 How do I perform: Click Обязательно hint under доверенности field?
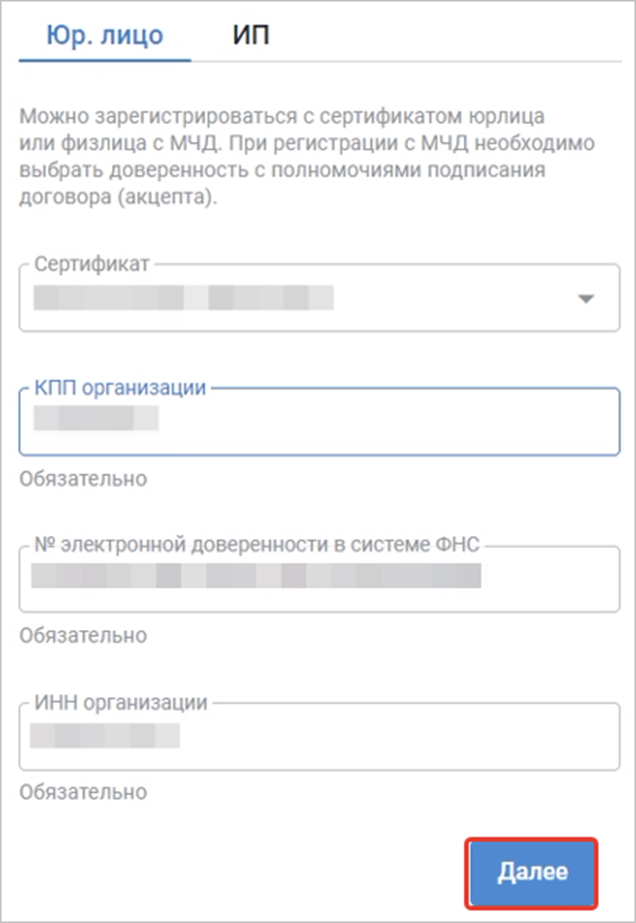(x=83, y=635)
